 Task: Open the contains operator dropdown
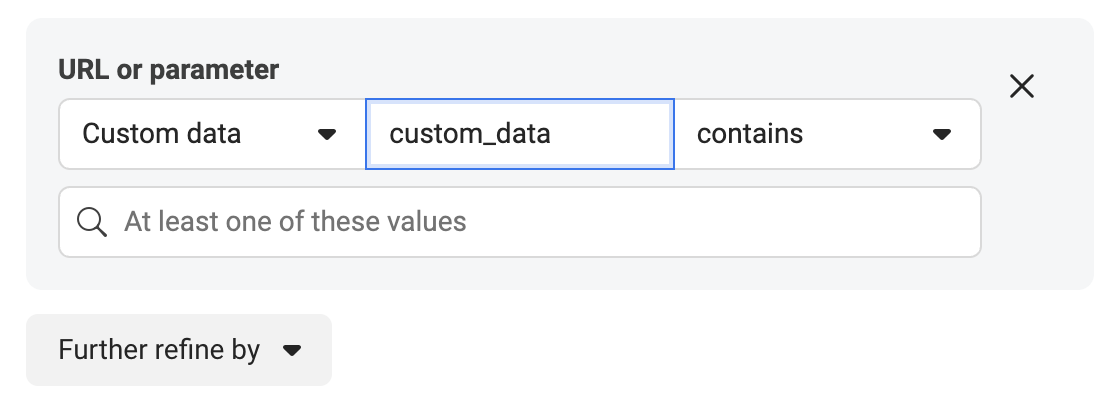click(827, 134)
